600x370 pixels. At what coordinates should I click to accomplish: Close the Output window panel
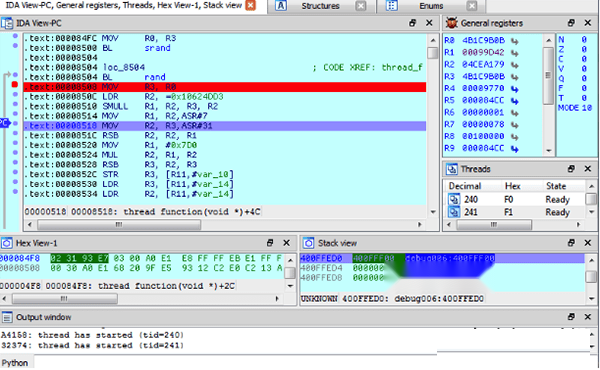tap(588, 317)
